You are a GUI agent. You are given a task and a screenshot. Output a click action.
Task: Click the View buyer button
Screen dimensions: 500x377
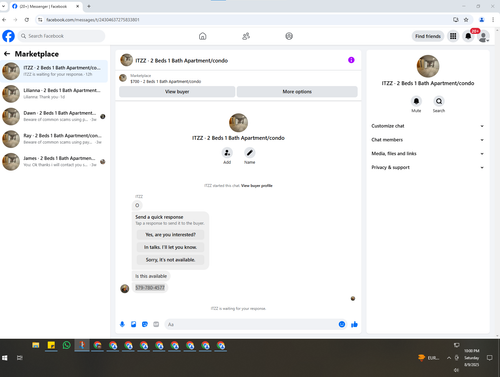click(177, 92)
